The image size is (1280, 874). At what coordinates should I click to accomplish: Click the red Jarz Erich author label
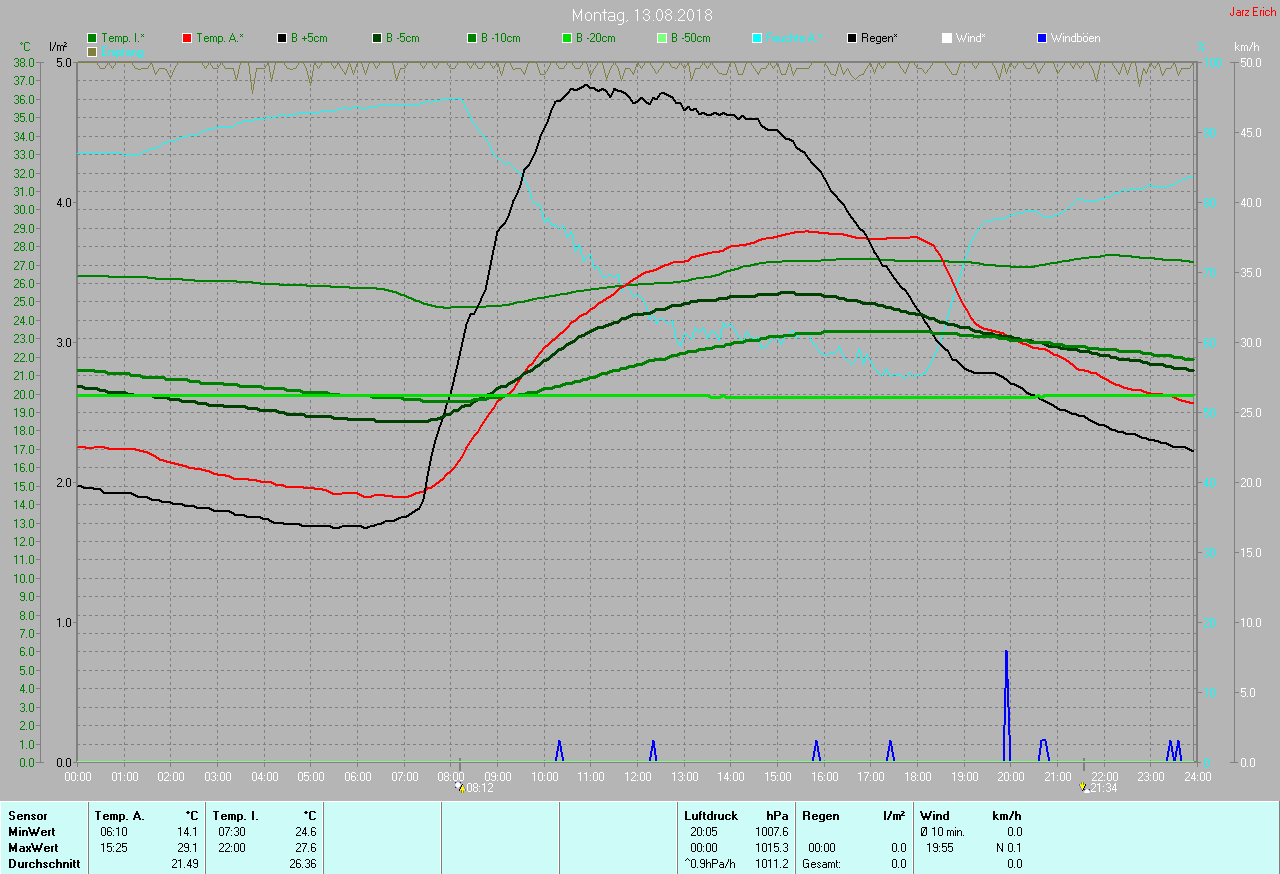(x=1252, y=12)
